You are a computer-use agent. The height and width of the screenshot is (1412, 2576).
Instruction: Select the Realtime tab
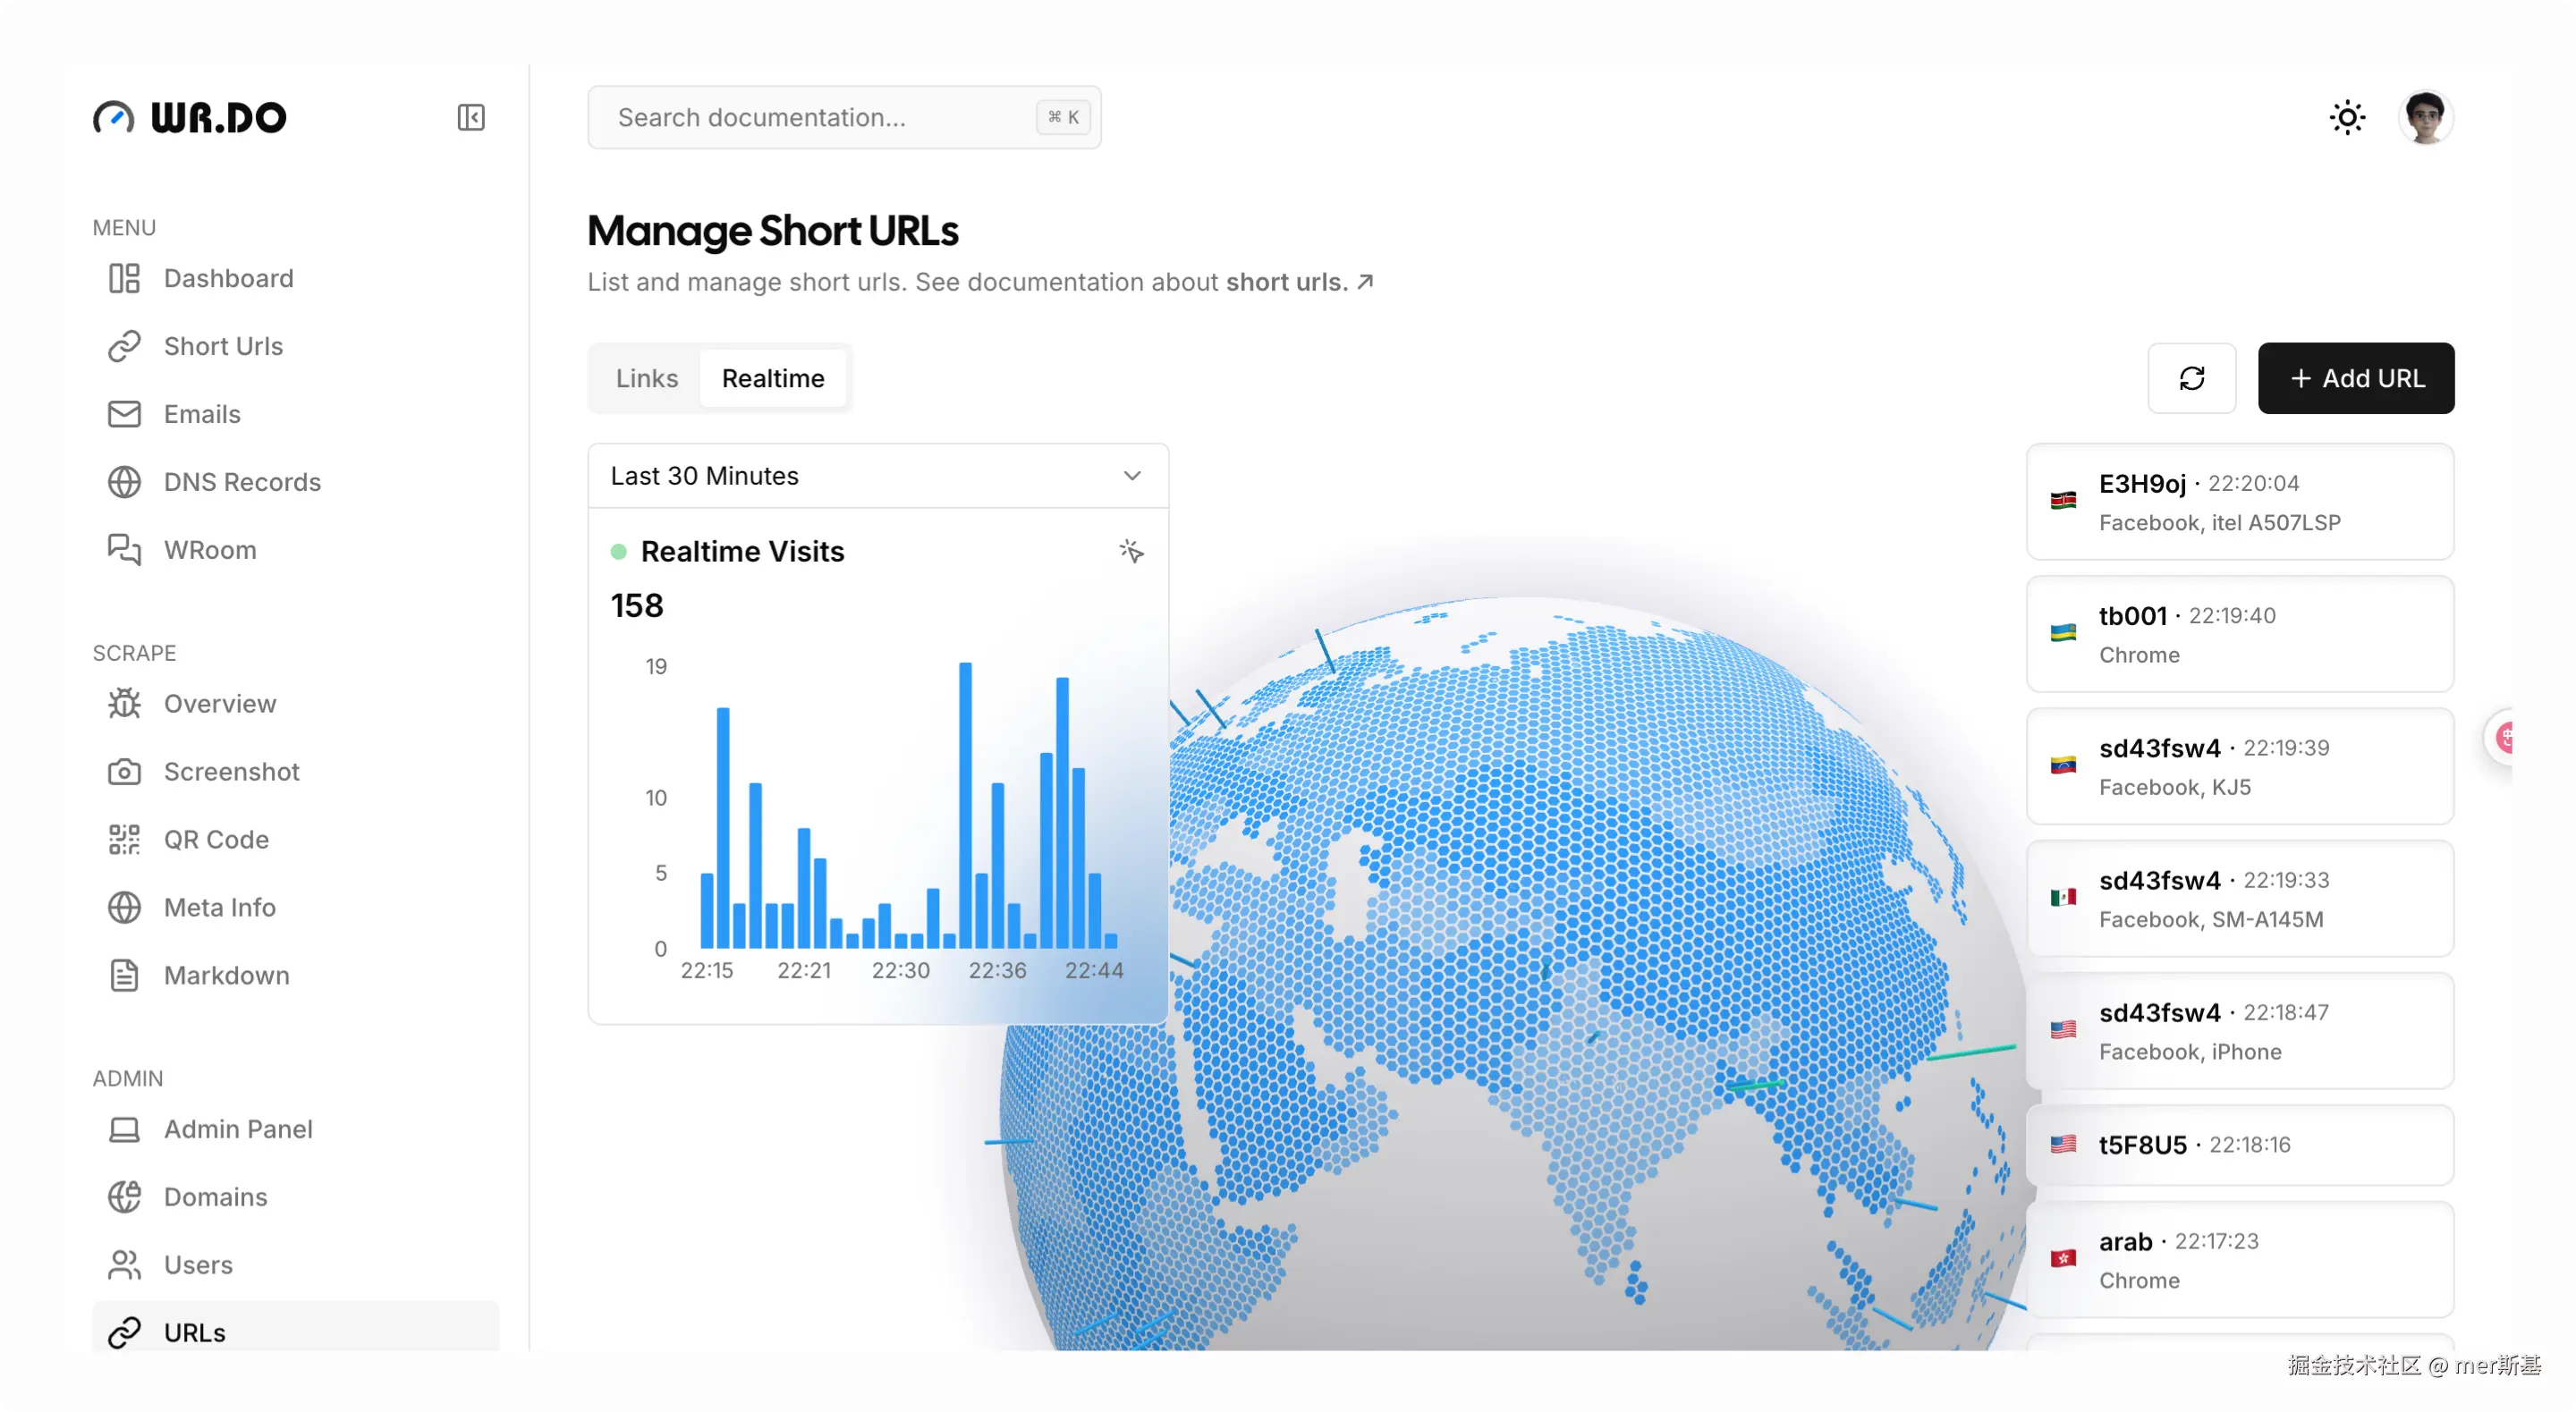click(x=773, y=378)
